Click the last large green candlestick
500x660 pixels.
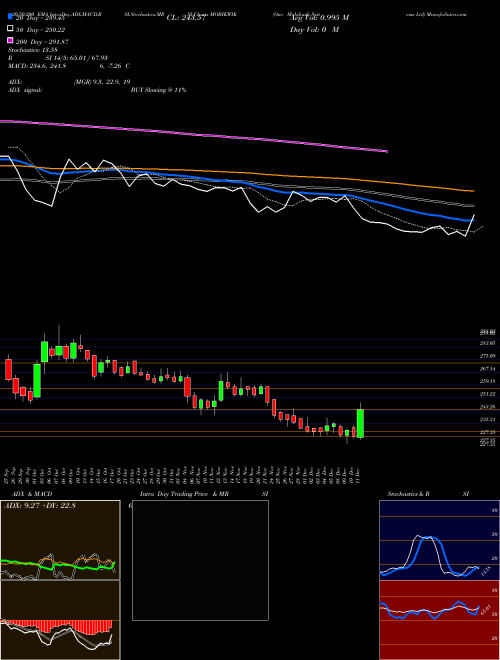tap(360, 423)
